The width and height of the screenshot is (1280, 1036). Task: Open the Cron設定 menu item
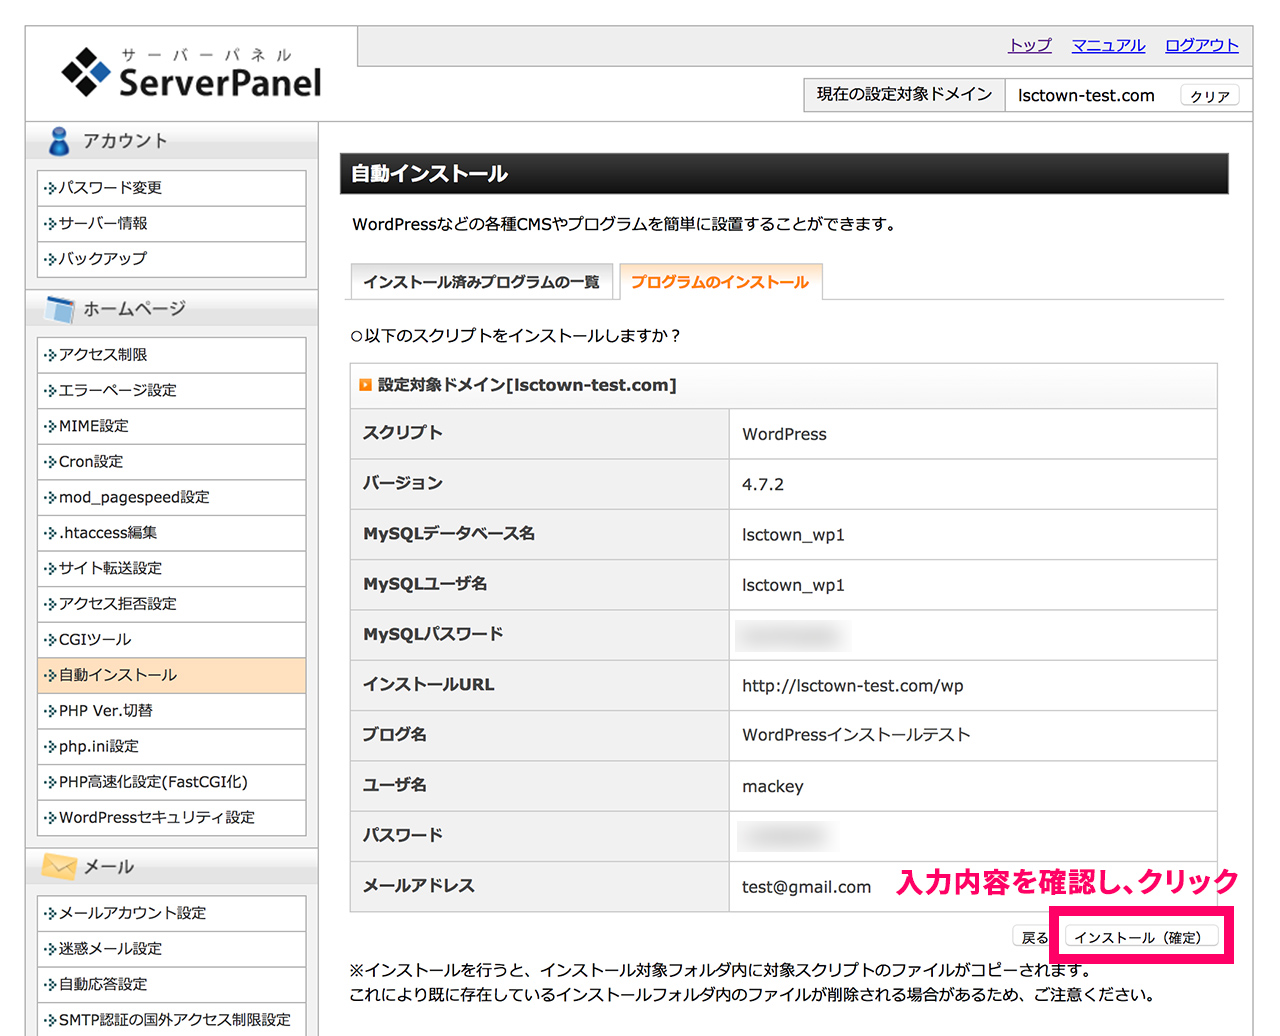tap(91, 462)
